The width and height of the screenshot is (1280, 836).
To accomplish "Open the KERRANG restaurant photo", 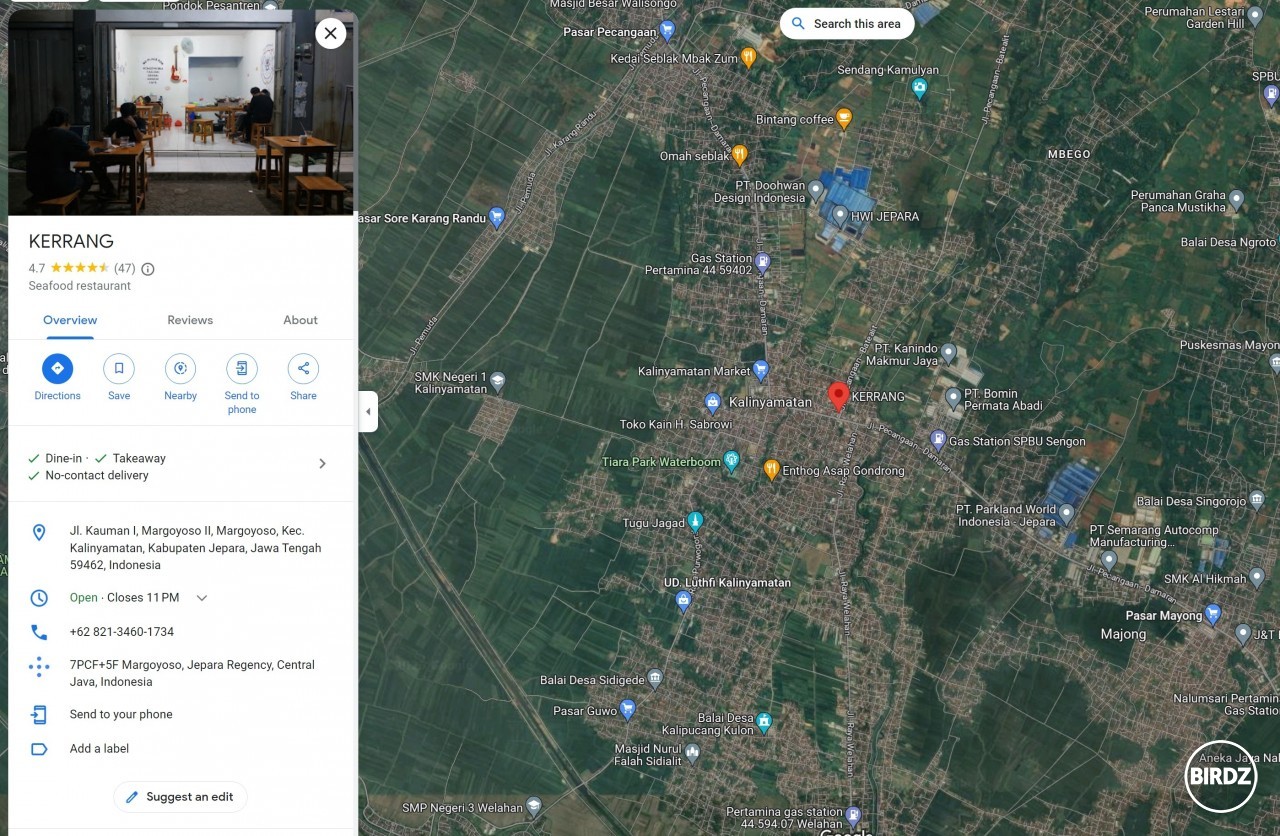I will click(x=181, y=112).
